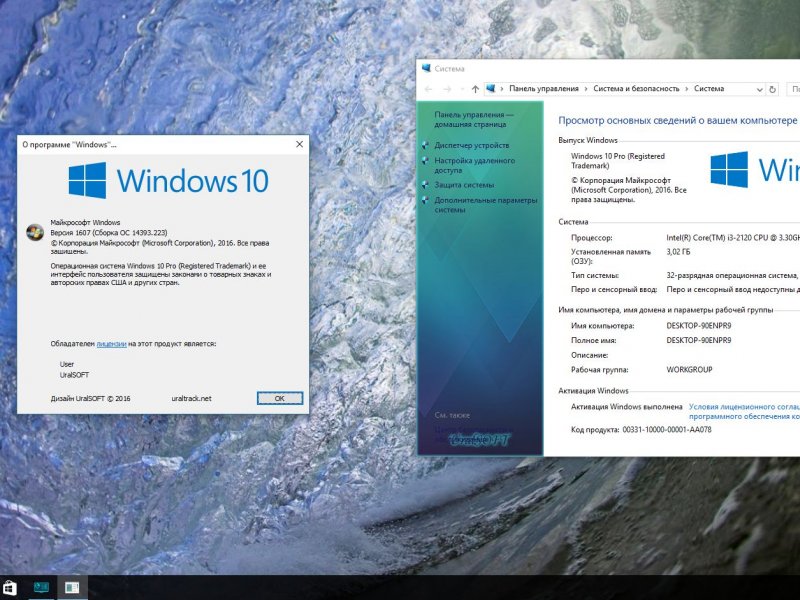Expand chevron after Панель управления breadcrumb
The width and height of the screenshot is (800, 600).
[586, 89]
